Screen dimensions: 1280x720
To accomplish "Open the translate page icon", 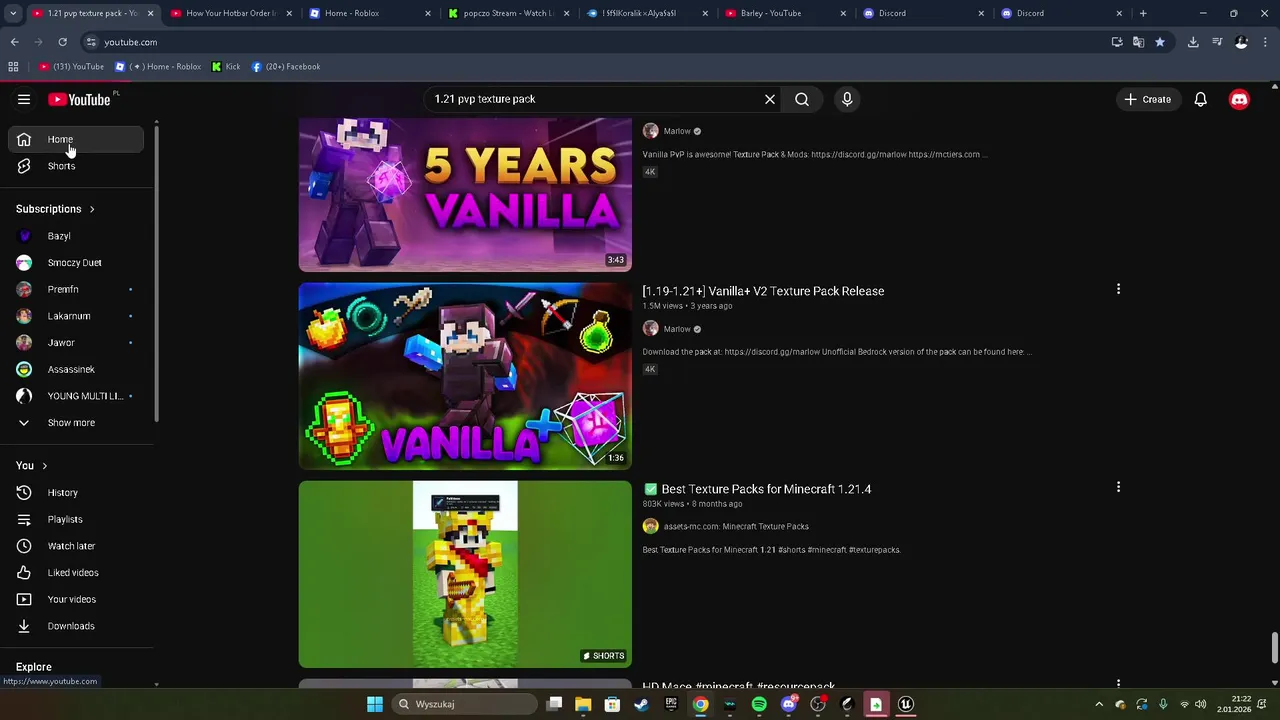I will 1138,42.
